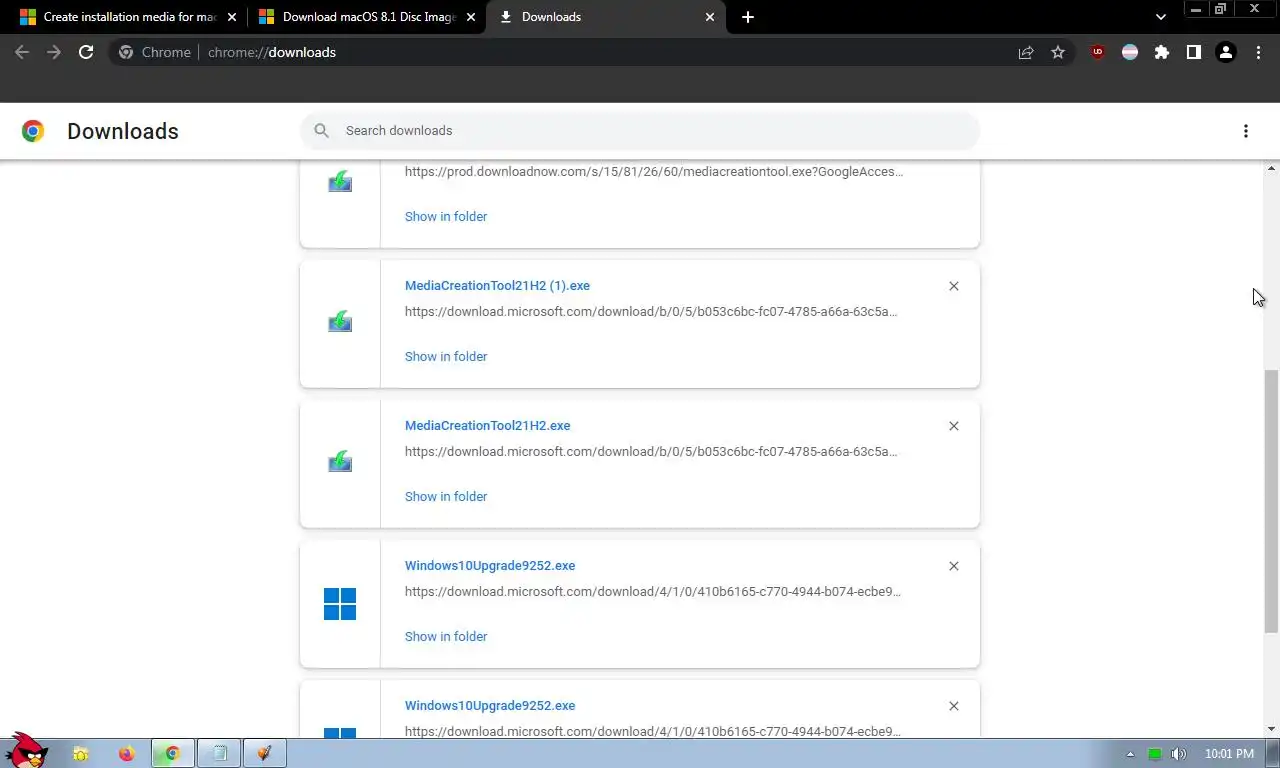The image size is (1280, 768).
Task: Open first Windows10Upgrade9252.exe file link
Action: pyautogui.click(x=490, y=565)
